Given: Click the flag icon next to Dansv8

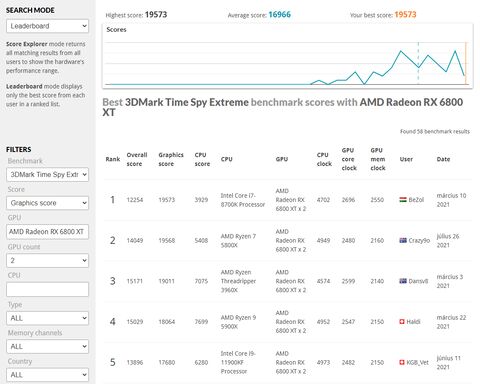Looking at the screenshot, I should [x=403, y=281].
